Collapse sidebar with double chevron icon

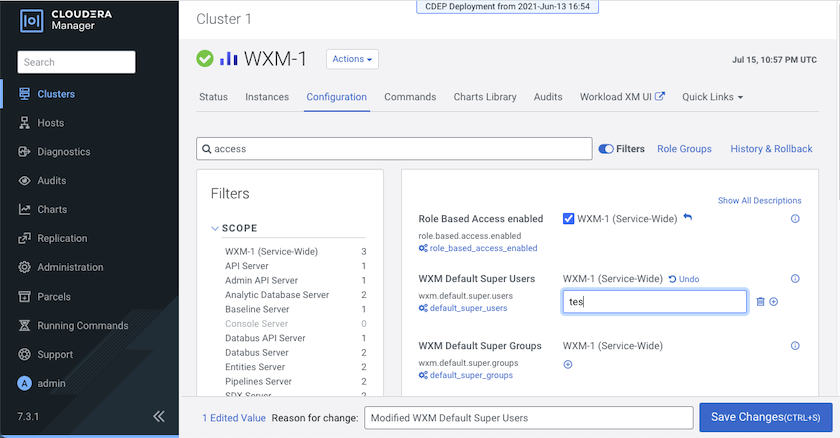pos(158,416)
